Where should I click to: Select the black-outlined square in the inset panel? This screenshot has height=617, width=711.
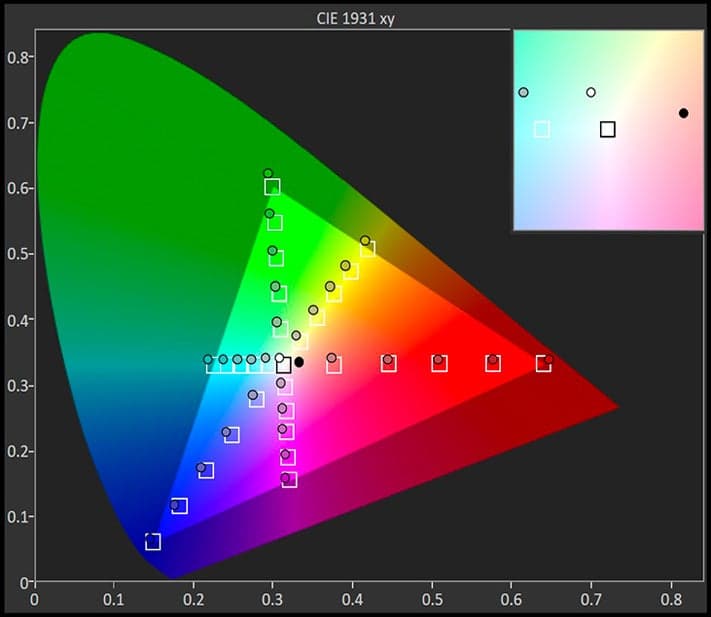click(608, 129)
